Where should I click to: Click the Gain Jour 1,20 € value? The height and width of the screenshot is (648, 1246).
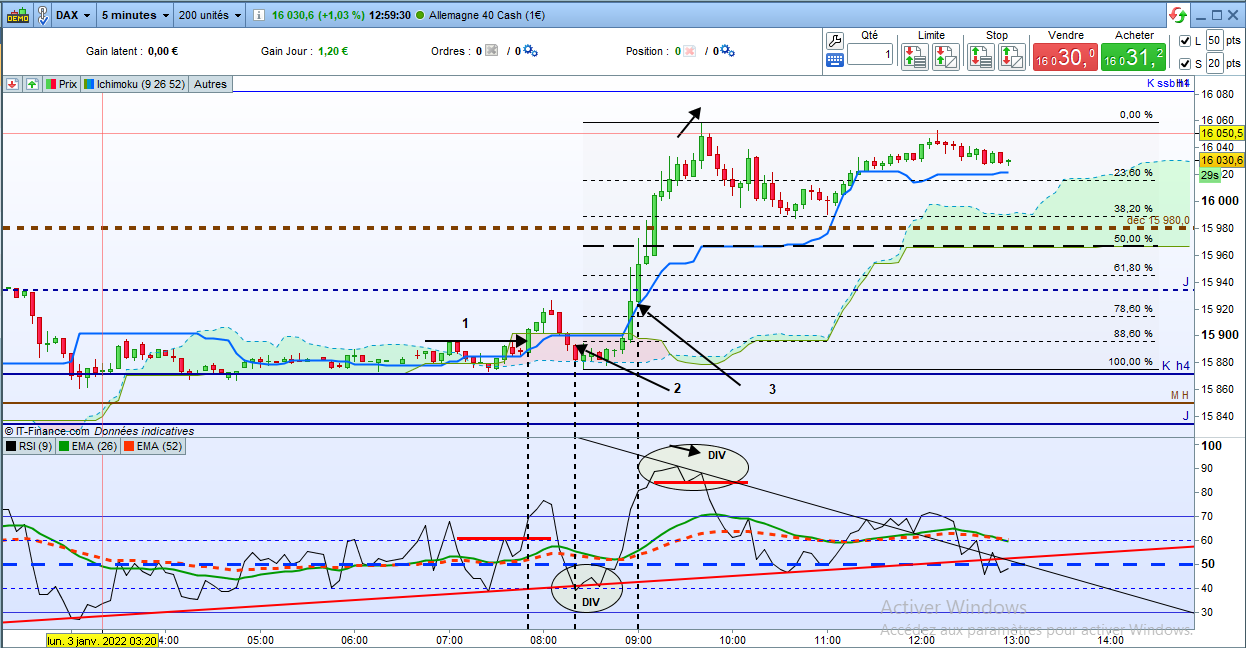pos(333,51)
